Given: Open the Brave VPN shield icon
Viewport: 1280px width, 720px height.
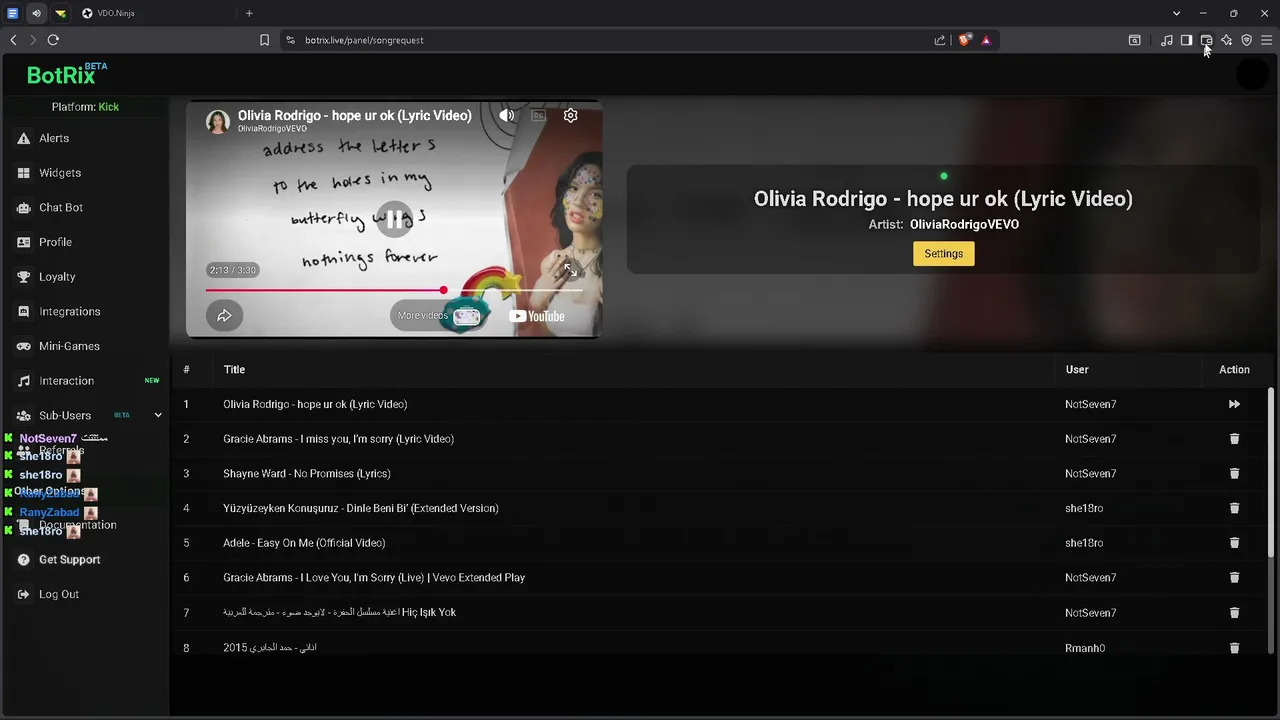Looking at the screenshot, I should coord(1246,40).
